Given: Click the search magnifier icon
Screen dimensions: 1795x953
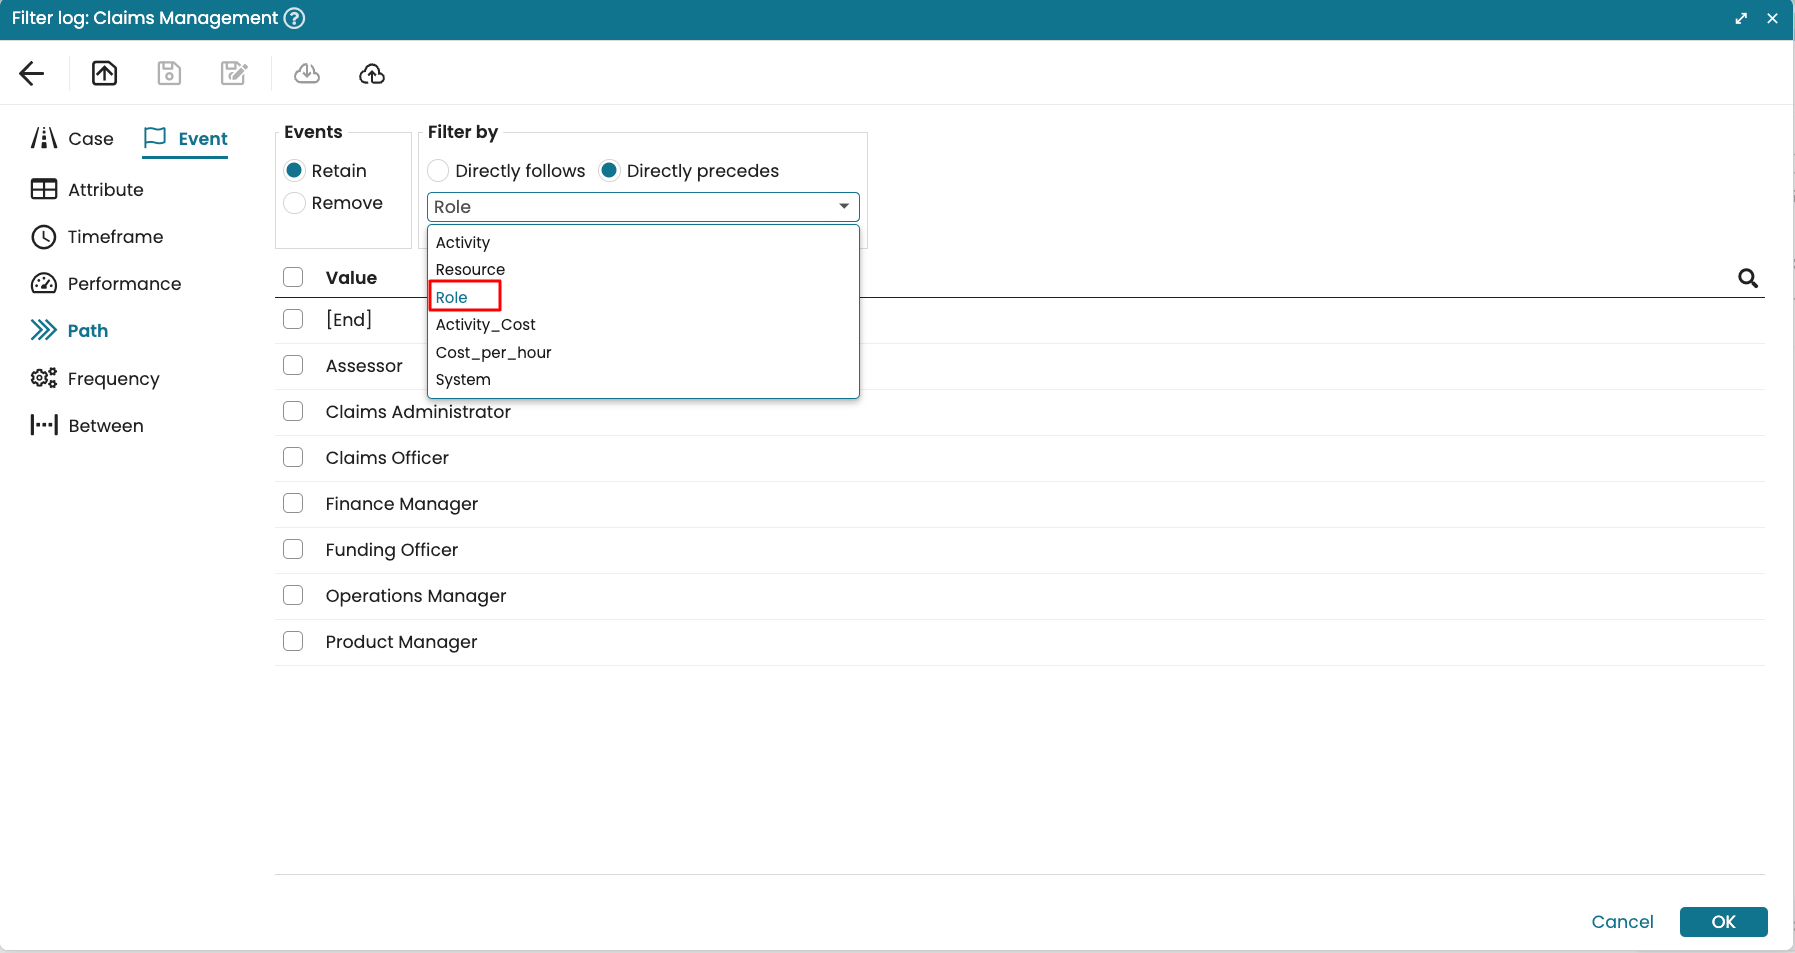Looking at the screenshot, I should click(1747, 278).
